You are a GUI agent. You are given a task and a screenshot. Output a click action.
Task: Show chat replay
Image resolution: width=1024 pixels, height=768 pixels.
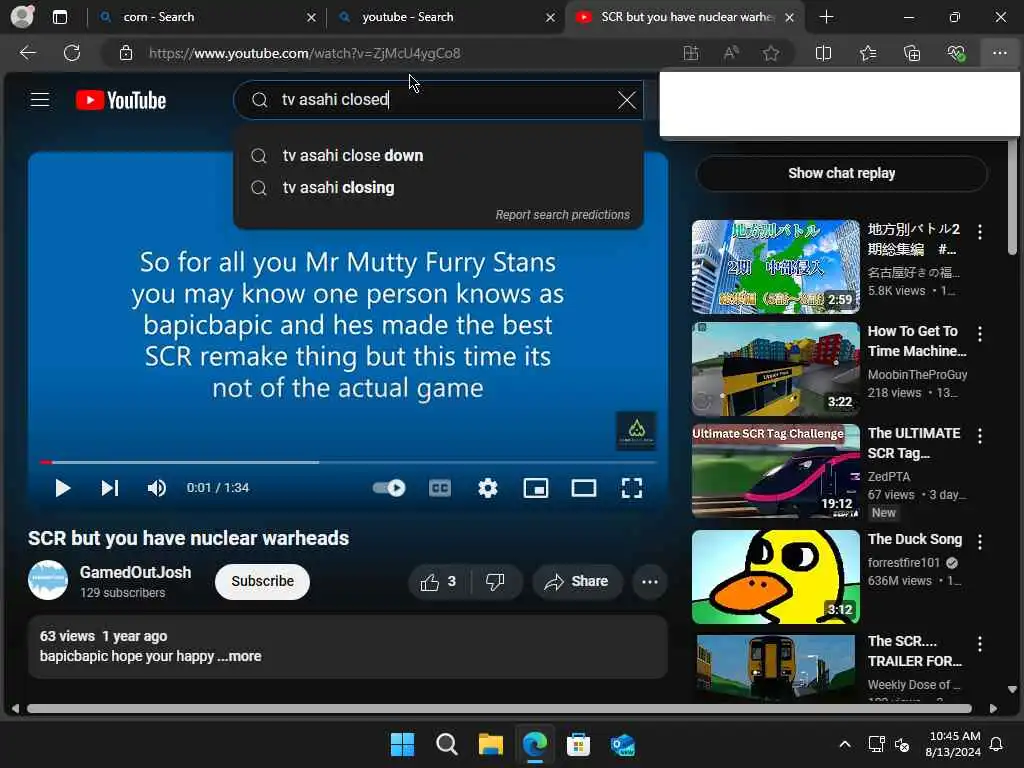(x=841, y=173)
